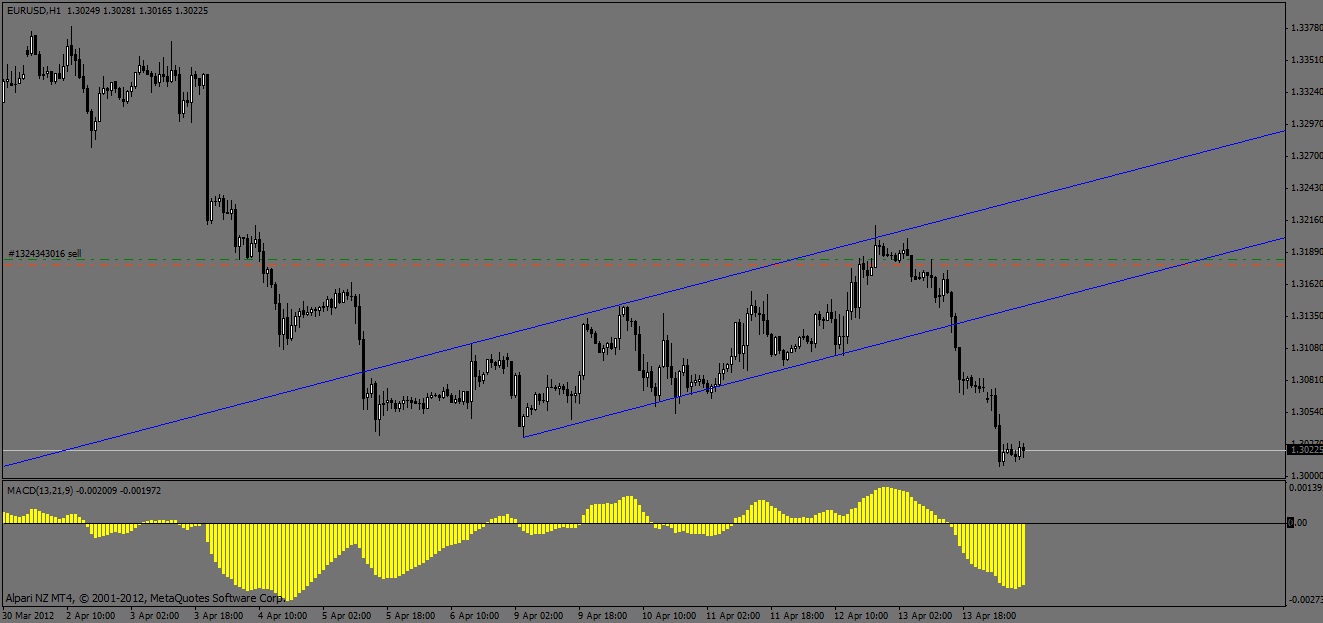Click the 3 Apr 18:00 time label
The height and width of the screenshot is (623, 1323).
(x=218, y=615)
